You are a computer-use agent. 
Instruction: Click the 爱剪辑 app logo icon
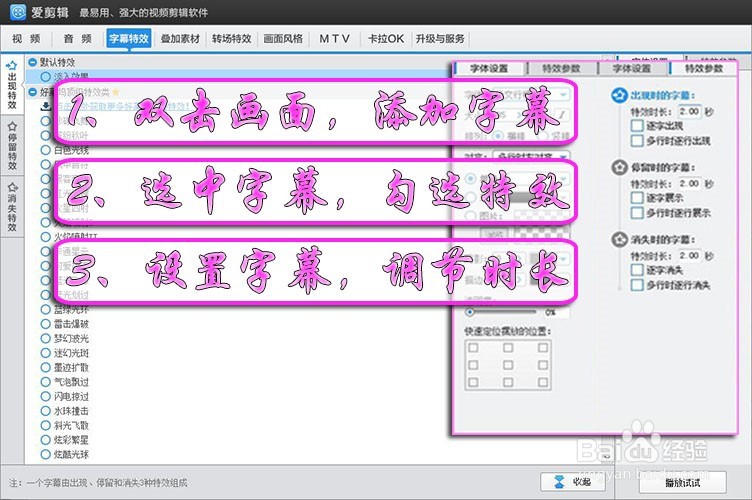(x=17, y=12)
